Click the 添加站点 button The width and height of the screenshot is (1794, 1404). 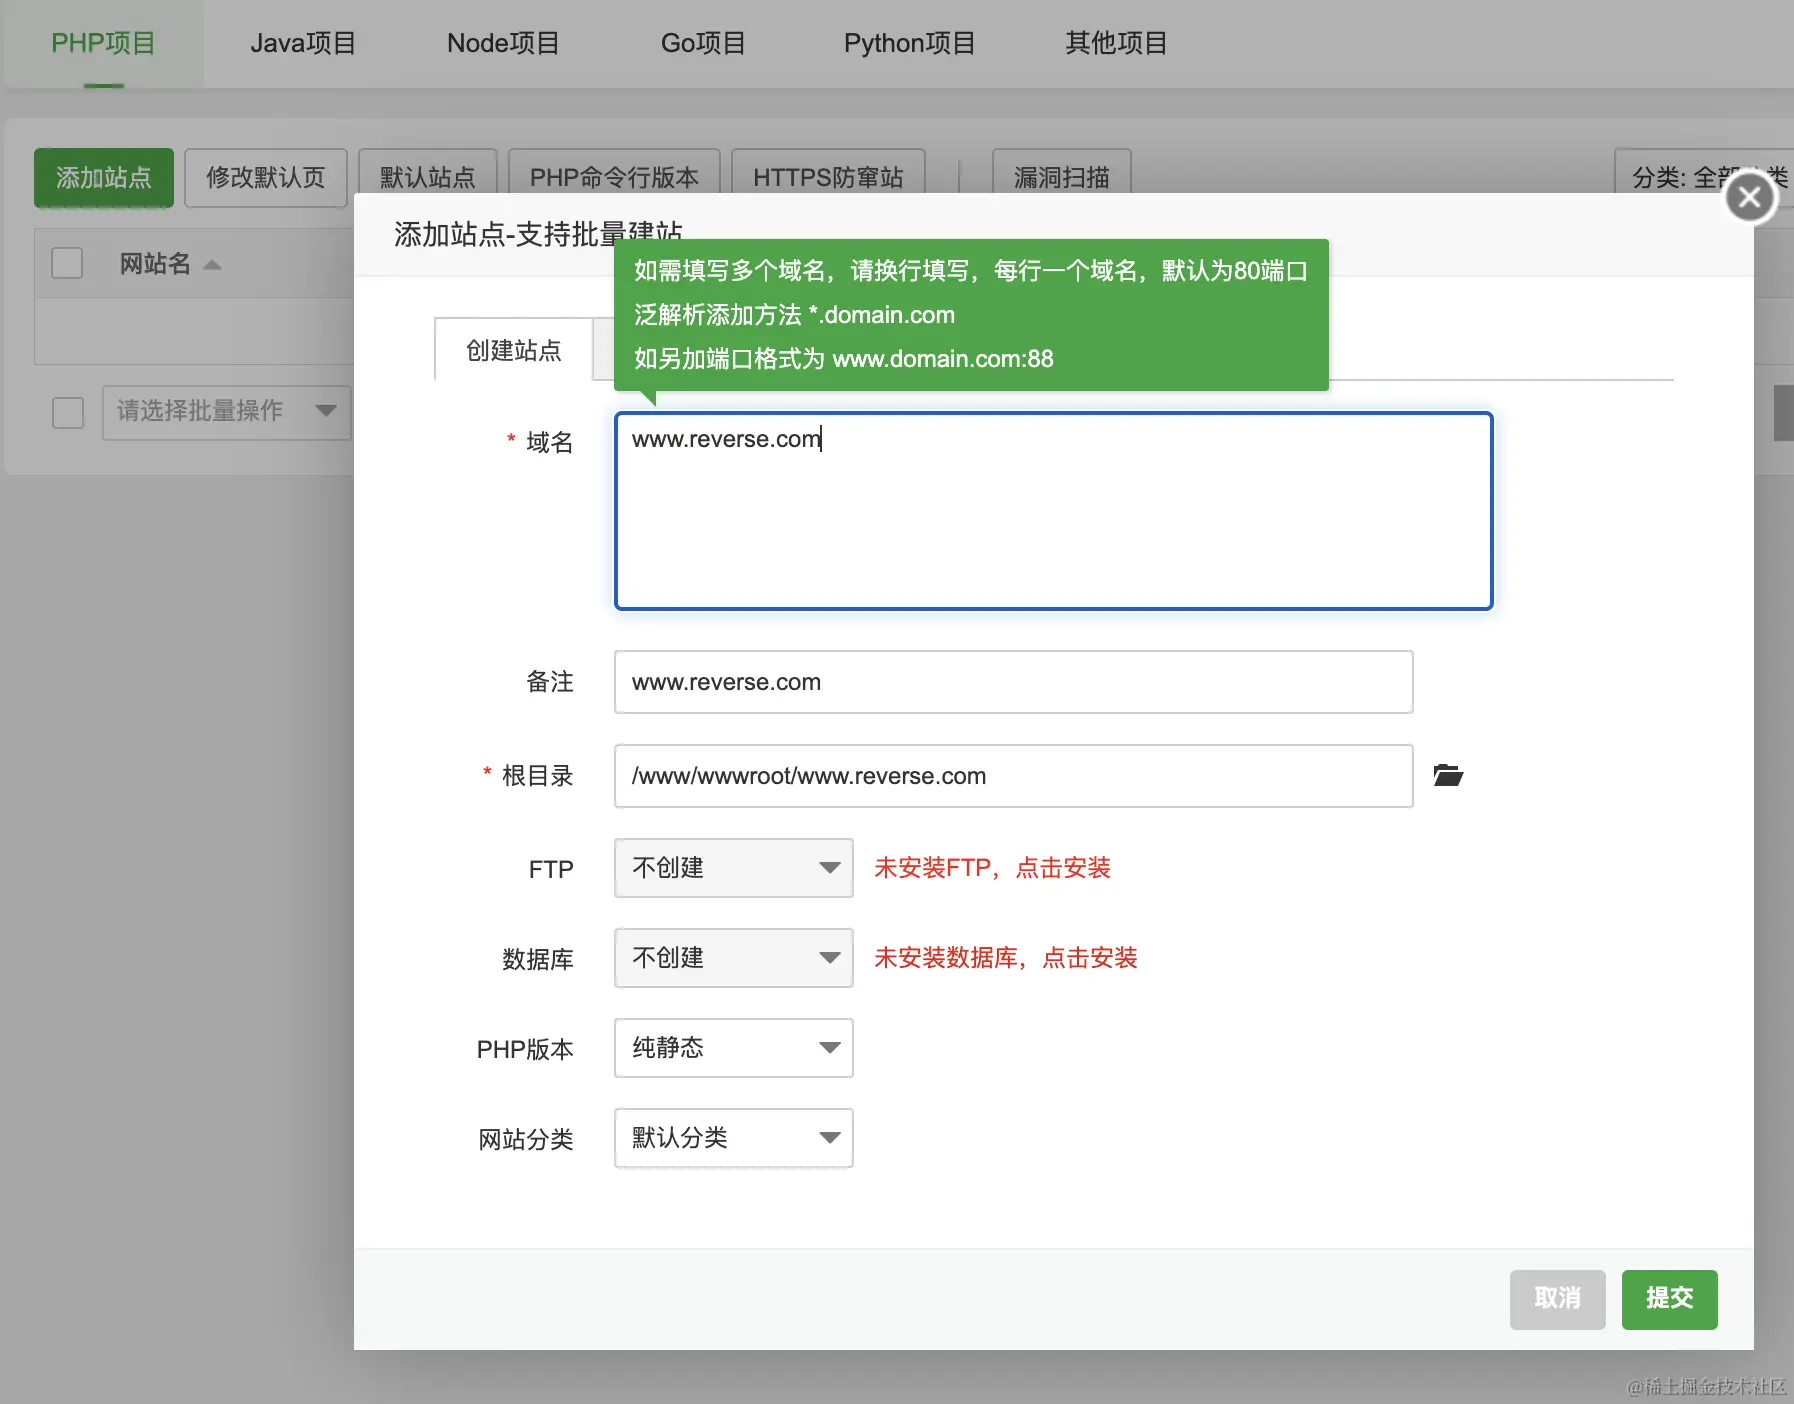pos(104,178)
